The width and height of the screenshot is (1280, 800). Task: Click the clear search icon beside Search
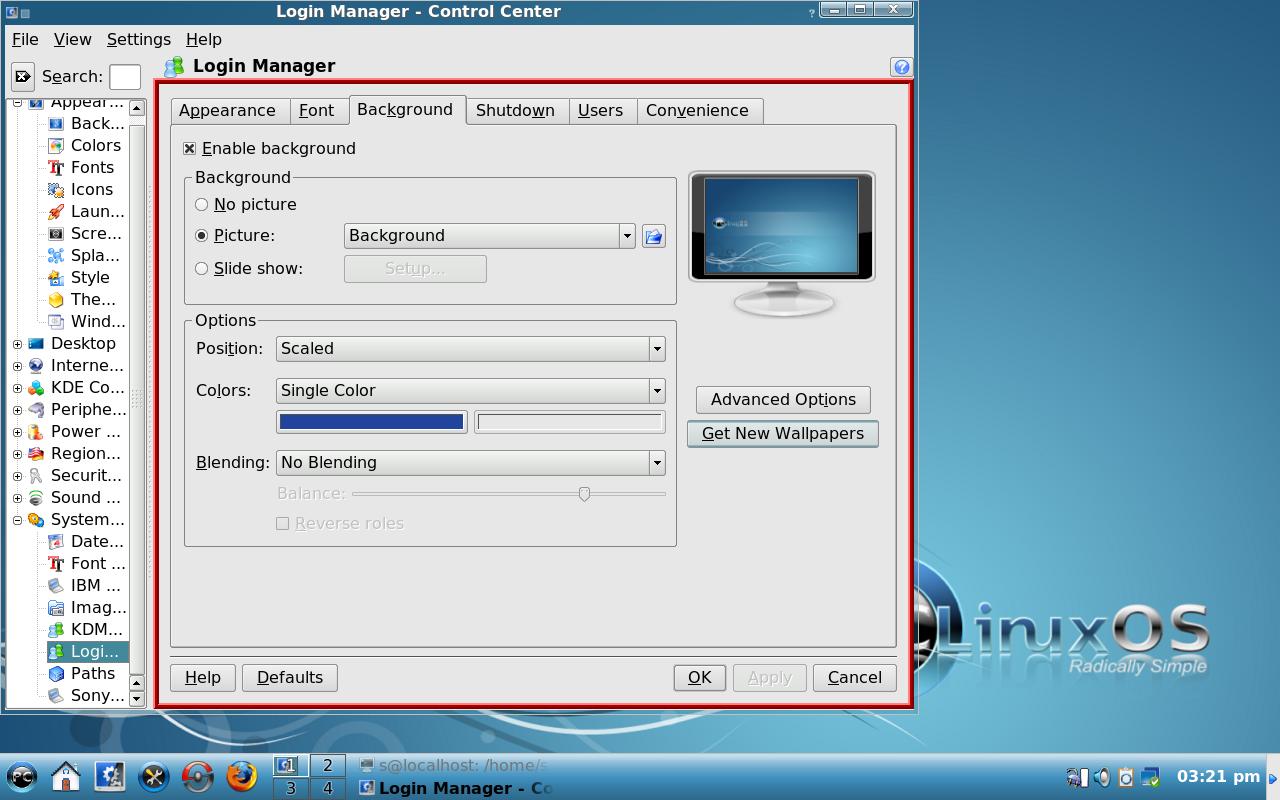pos(22,76)
